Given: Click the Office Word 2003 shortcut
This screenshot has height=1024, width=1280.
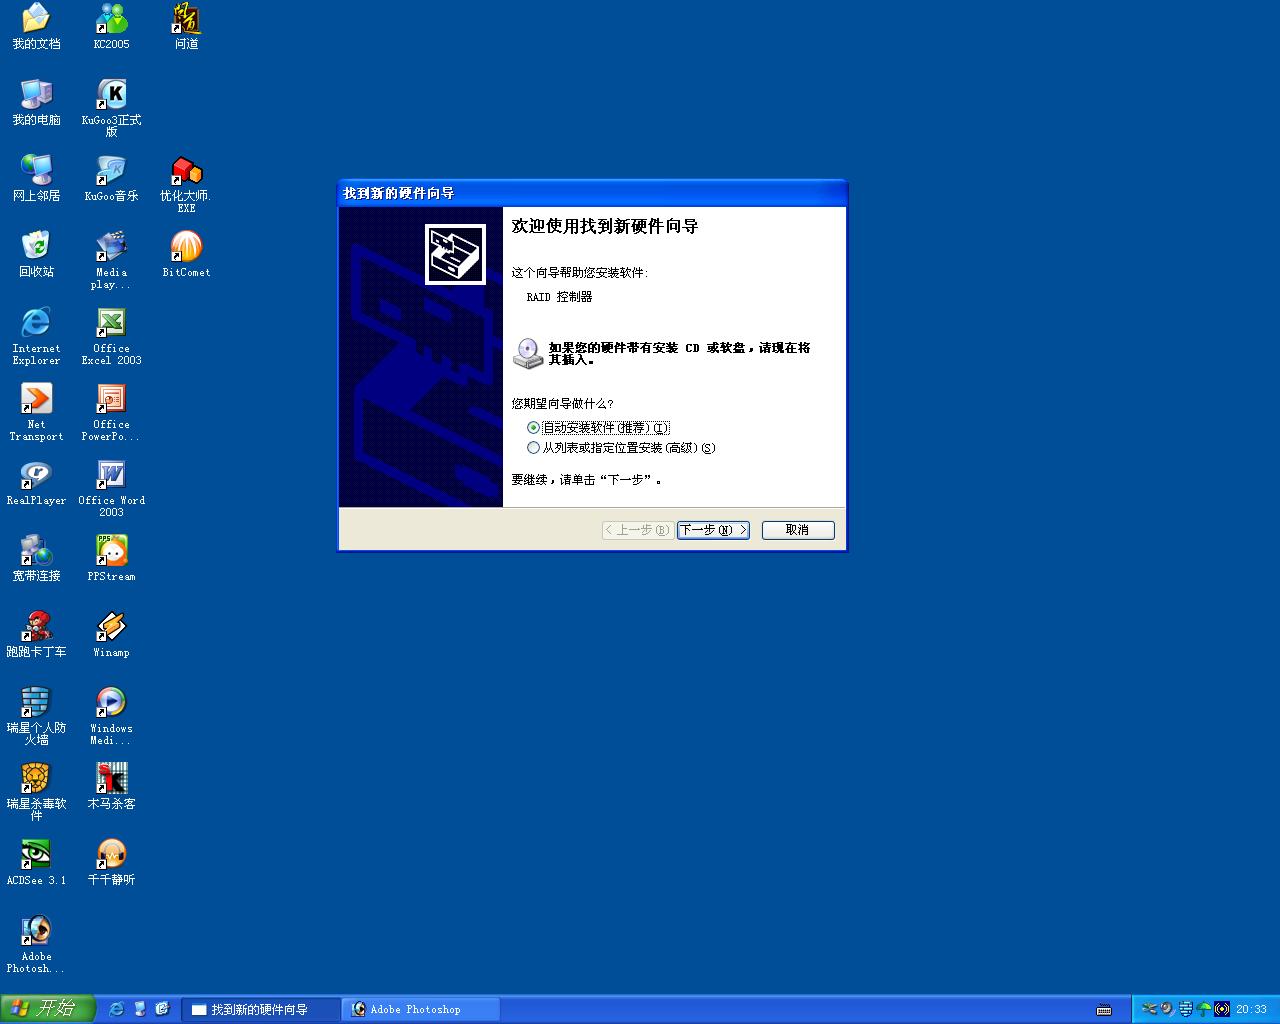Looking at the screenshot, I should point(111,488).
